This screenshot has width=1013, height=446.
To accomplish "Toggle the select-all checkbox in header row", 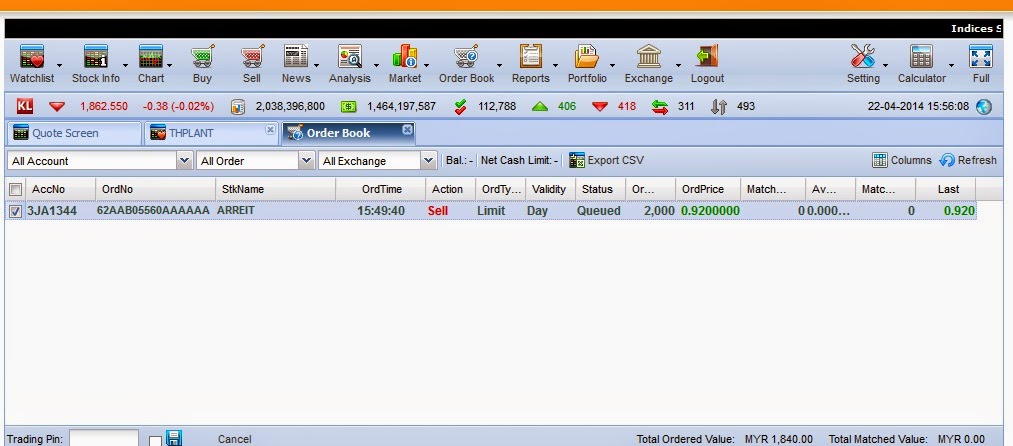I will pos(16,189).
